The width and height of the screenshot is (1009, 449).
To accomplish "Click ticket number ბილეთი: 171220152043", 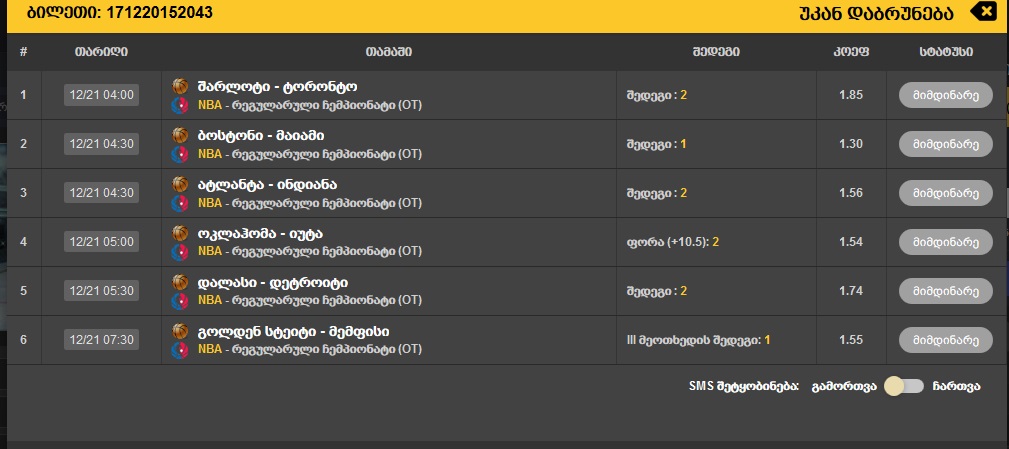I will (x=120, y=13).
